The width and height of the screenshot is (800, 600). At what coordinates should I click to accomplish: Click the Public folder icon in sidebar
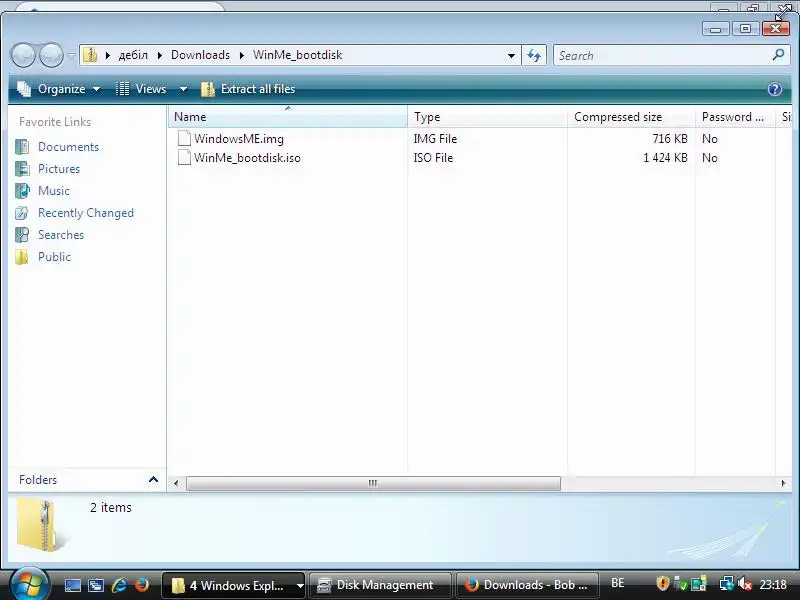point(22,257)
